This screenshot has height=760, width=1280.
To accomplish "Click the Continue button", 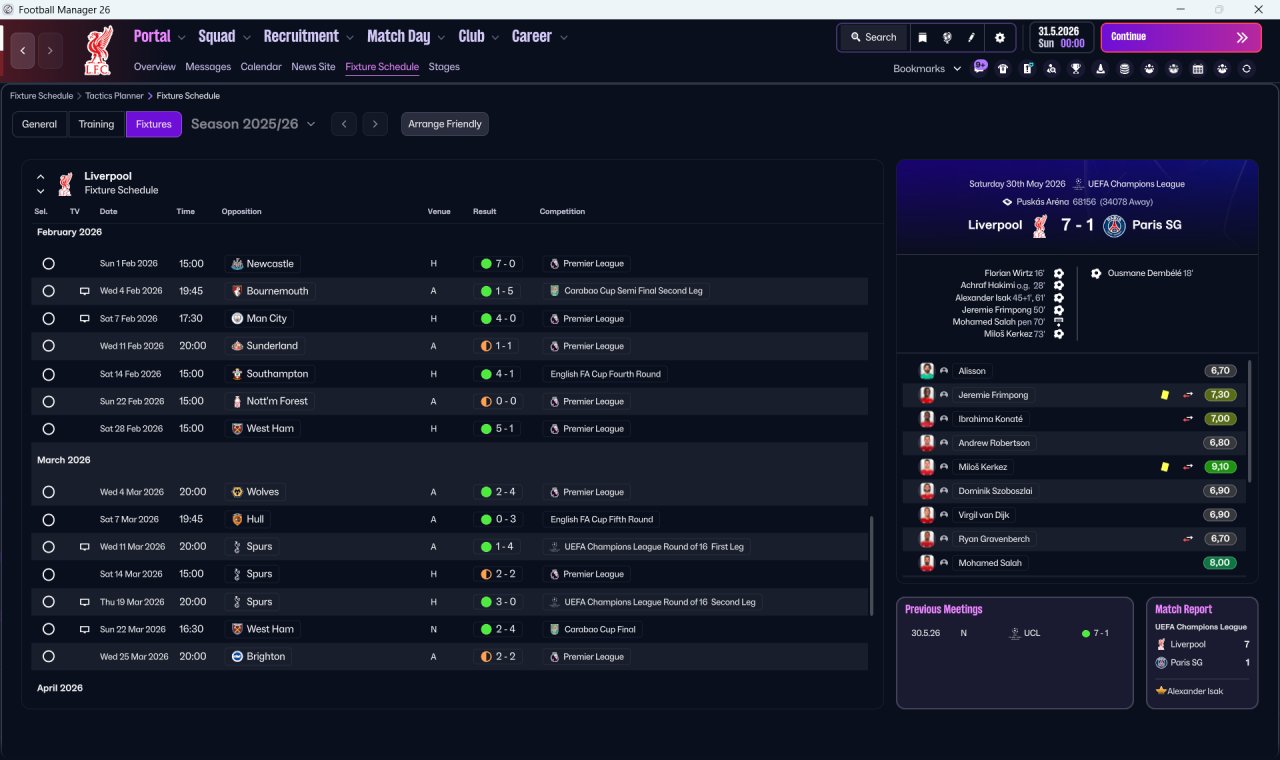I will click(1181, 37).
